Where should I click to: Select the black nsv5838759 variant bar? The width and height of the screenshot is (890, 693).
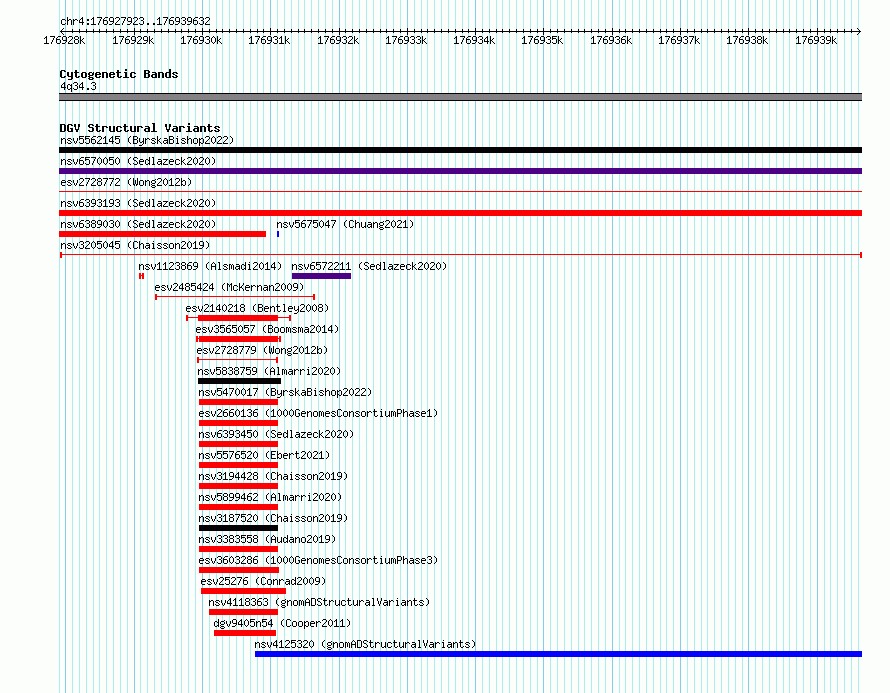point(240,381)
